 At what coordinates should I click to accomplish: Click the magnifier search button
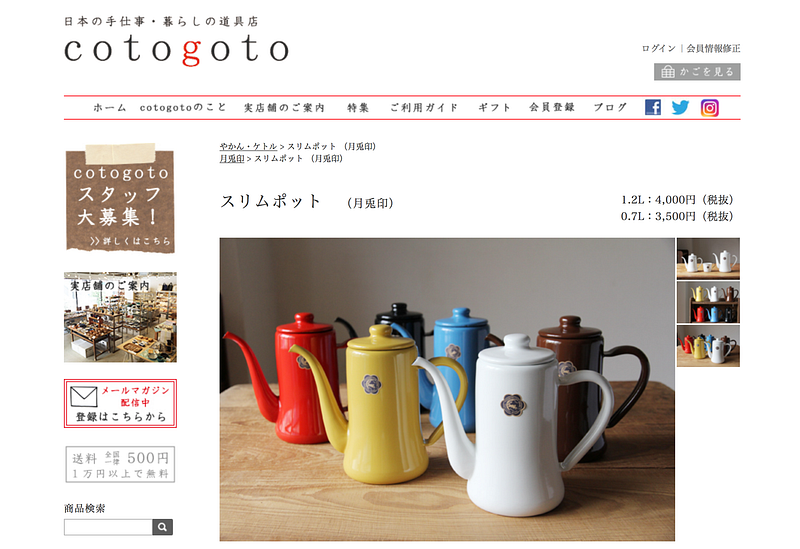click(162, 527)
